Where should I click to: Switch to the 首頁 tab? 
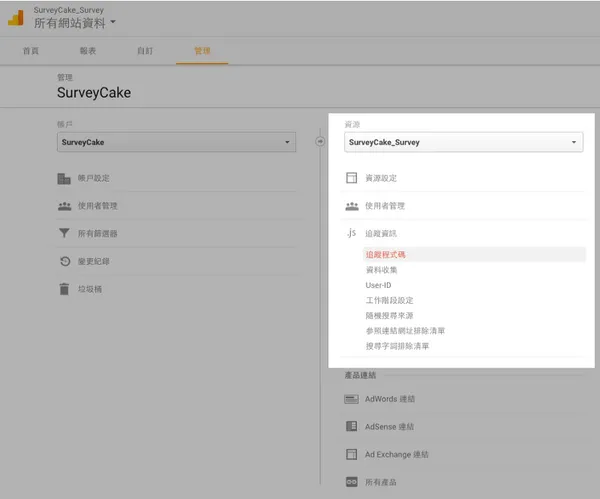(x=31, y=51)
